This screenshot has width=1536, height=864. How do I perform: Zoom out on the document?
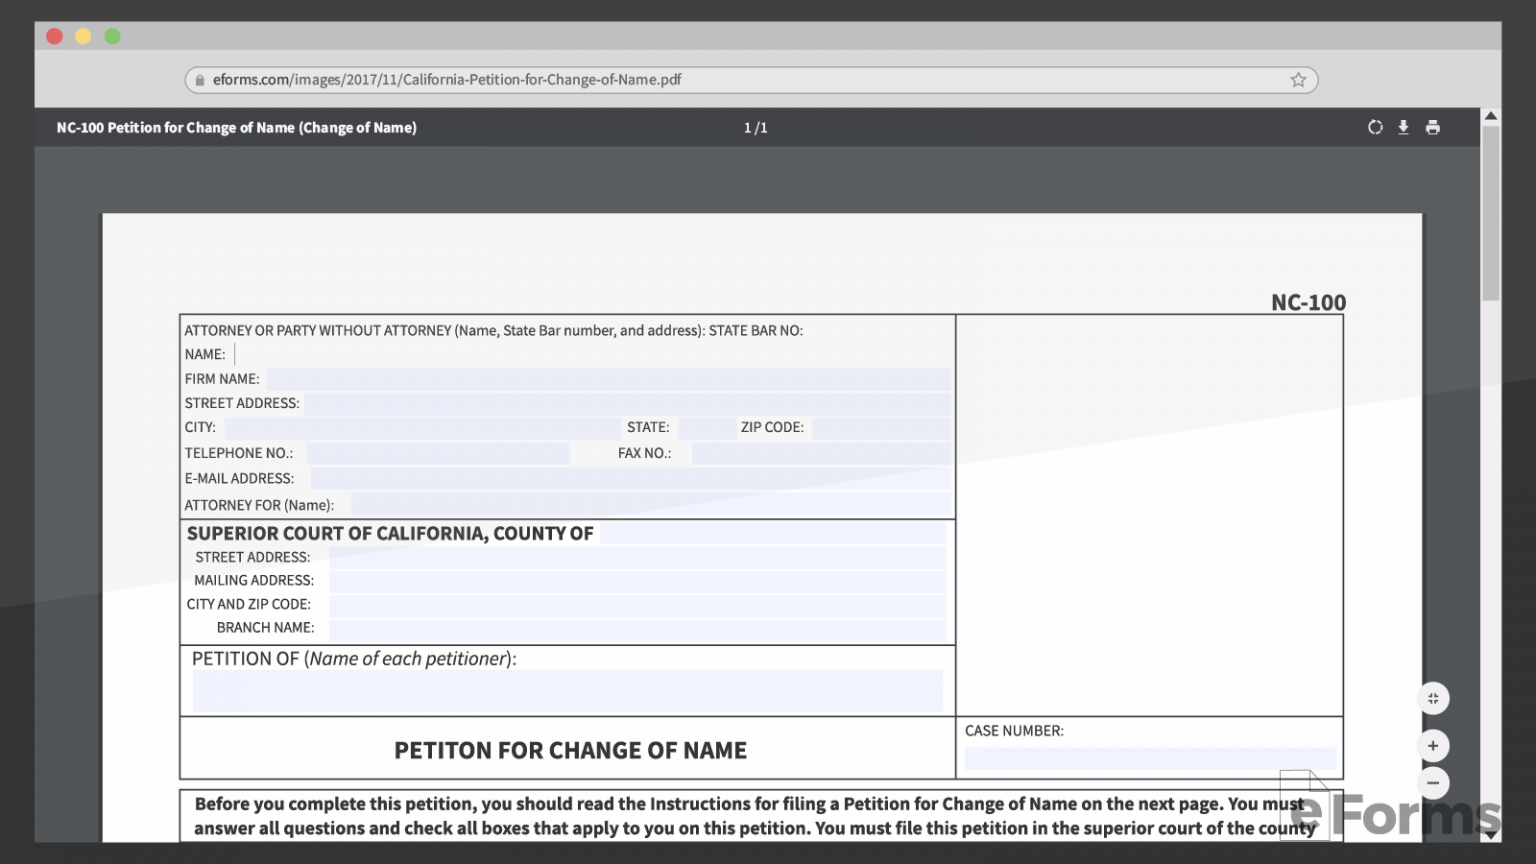pos(1433,782)
